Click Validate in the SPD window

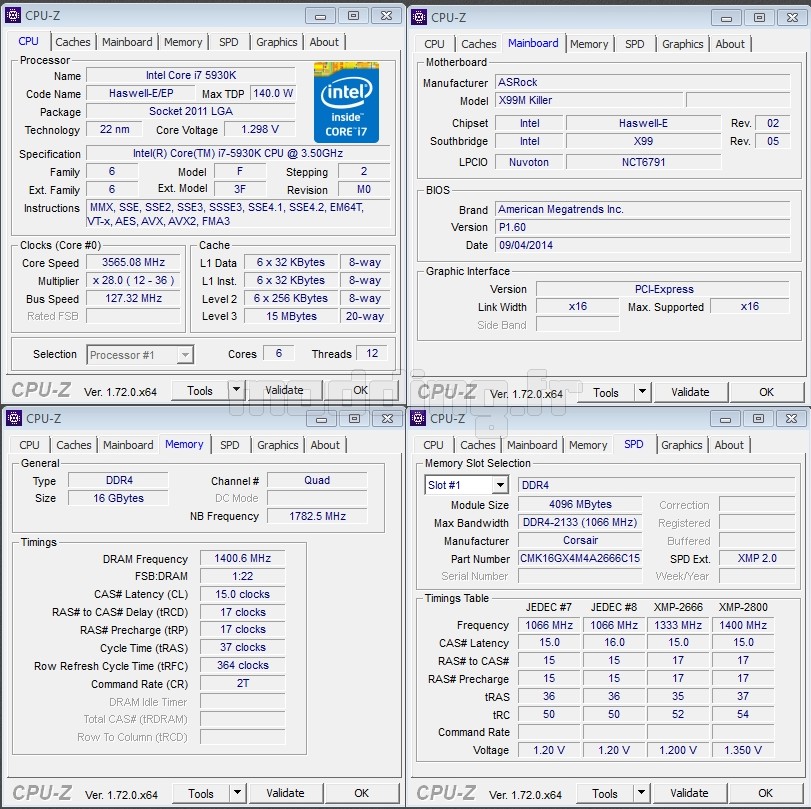click(x=689, y=793)
